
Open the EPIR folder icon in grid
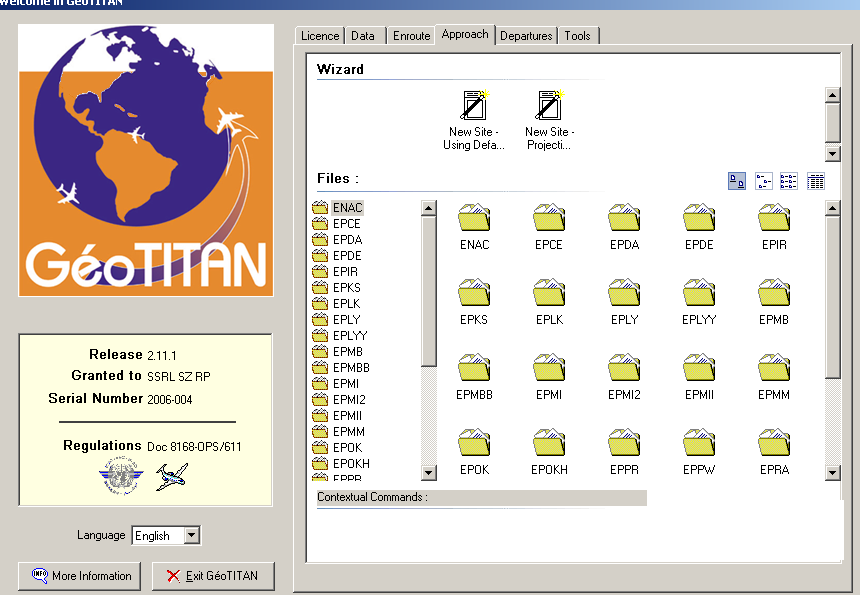[x=774, y=217]
